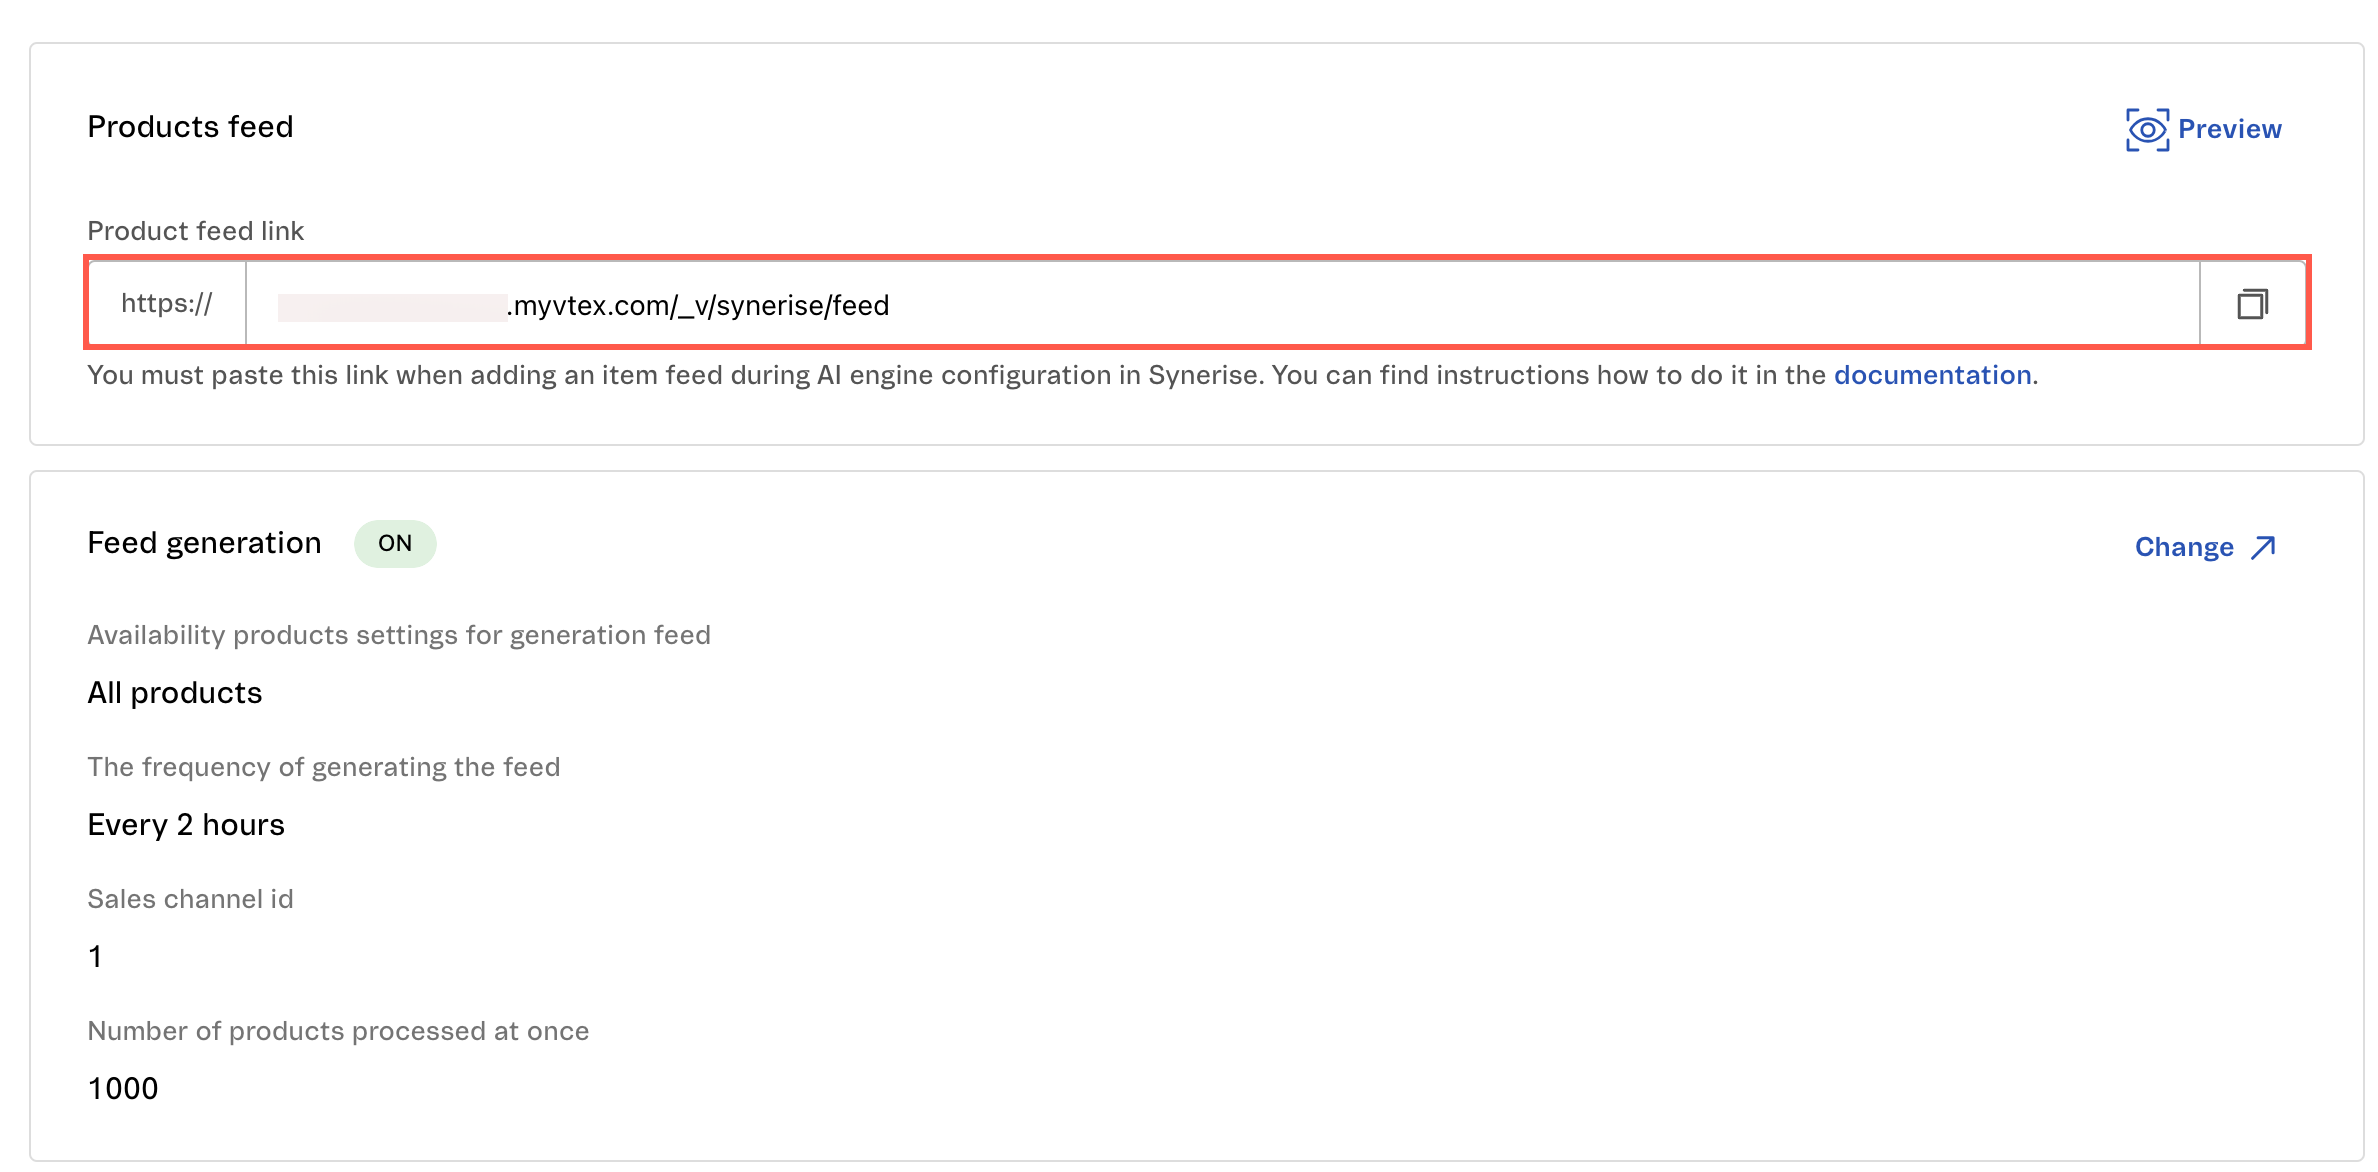The image size is (2378, 1172).
Task: Disable feed generation via ON indicator
Action: pyautogui.click(x=396, y=543)
